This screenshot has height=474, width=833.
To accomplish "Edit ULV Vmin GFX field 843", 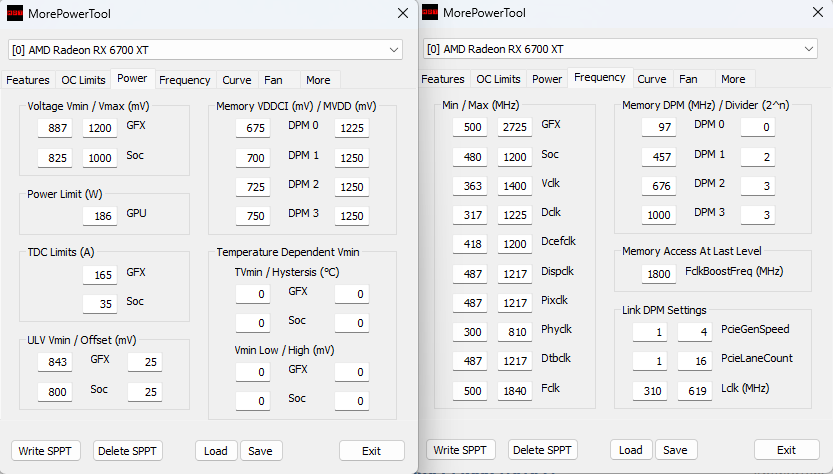I will [x=55, y=362].
